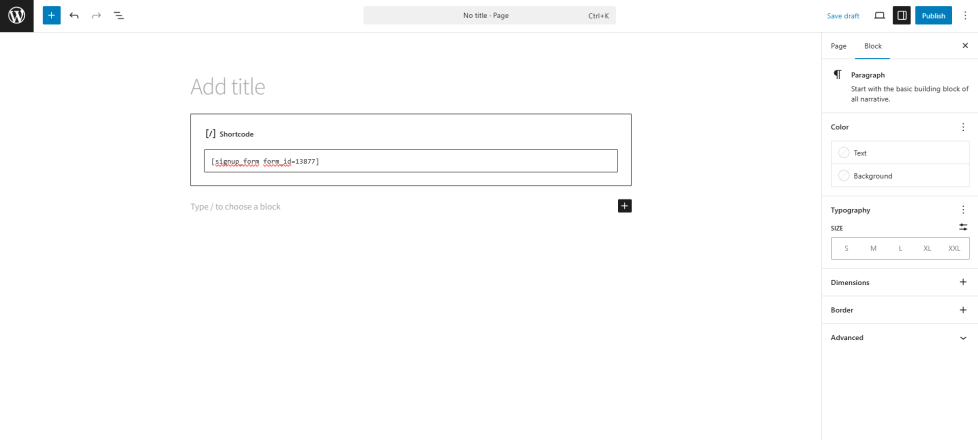Click Save draft

843,16
